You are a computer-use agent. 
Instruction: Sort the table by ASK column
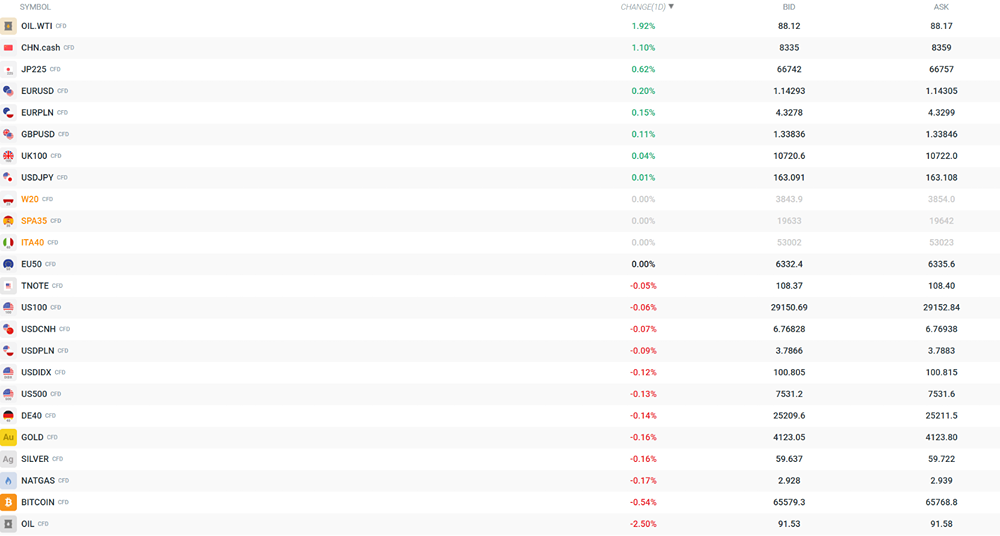point(941,7)
